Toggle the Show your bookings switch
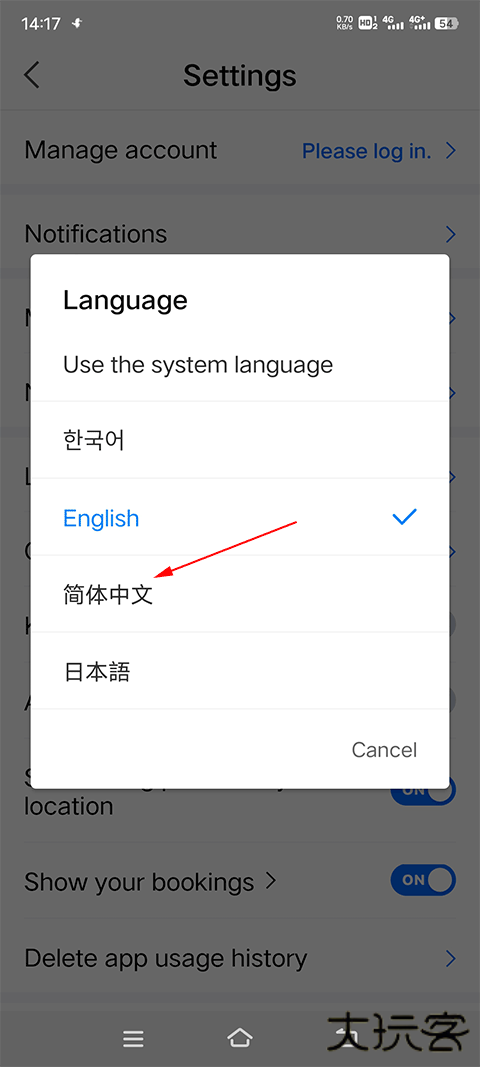The width and height of the screenshot is (480, 1067). [423, 880]
